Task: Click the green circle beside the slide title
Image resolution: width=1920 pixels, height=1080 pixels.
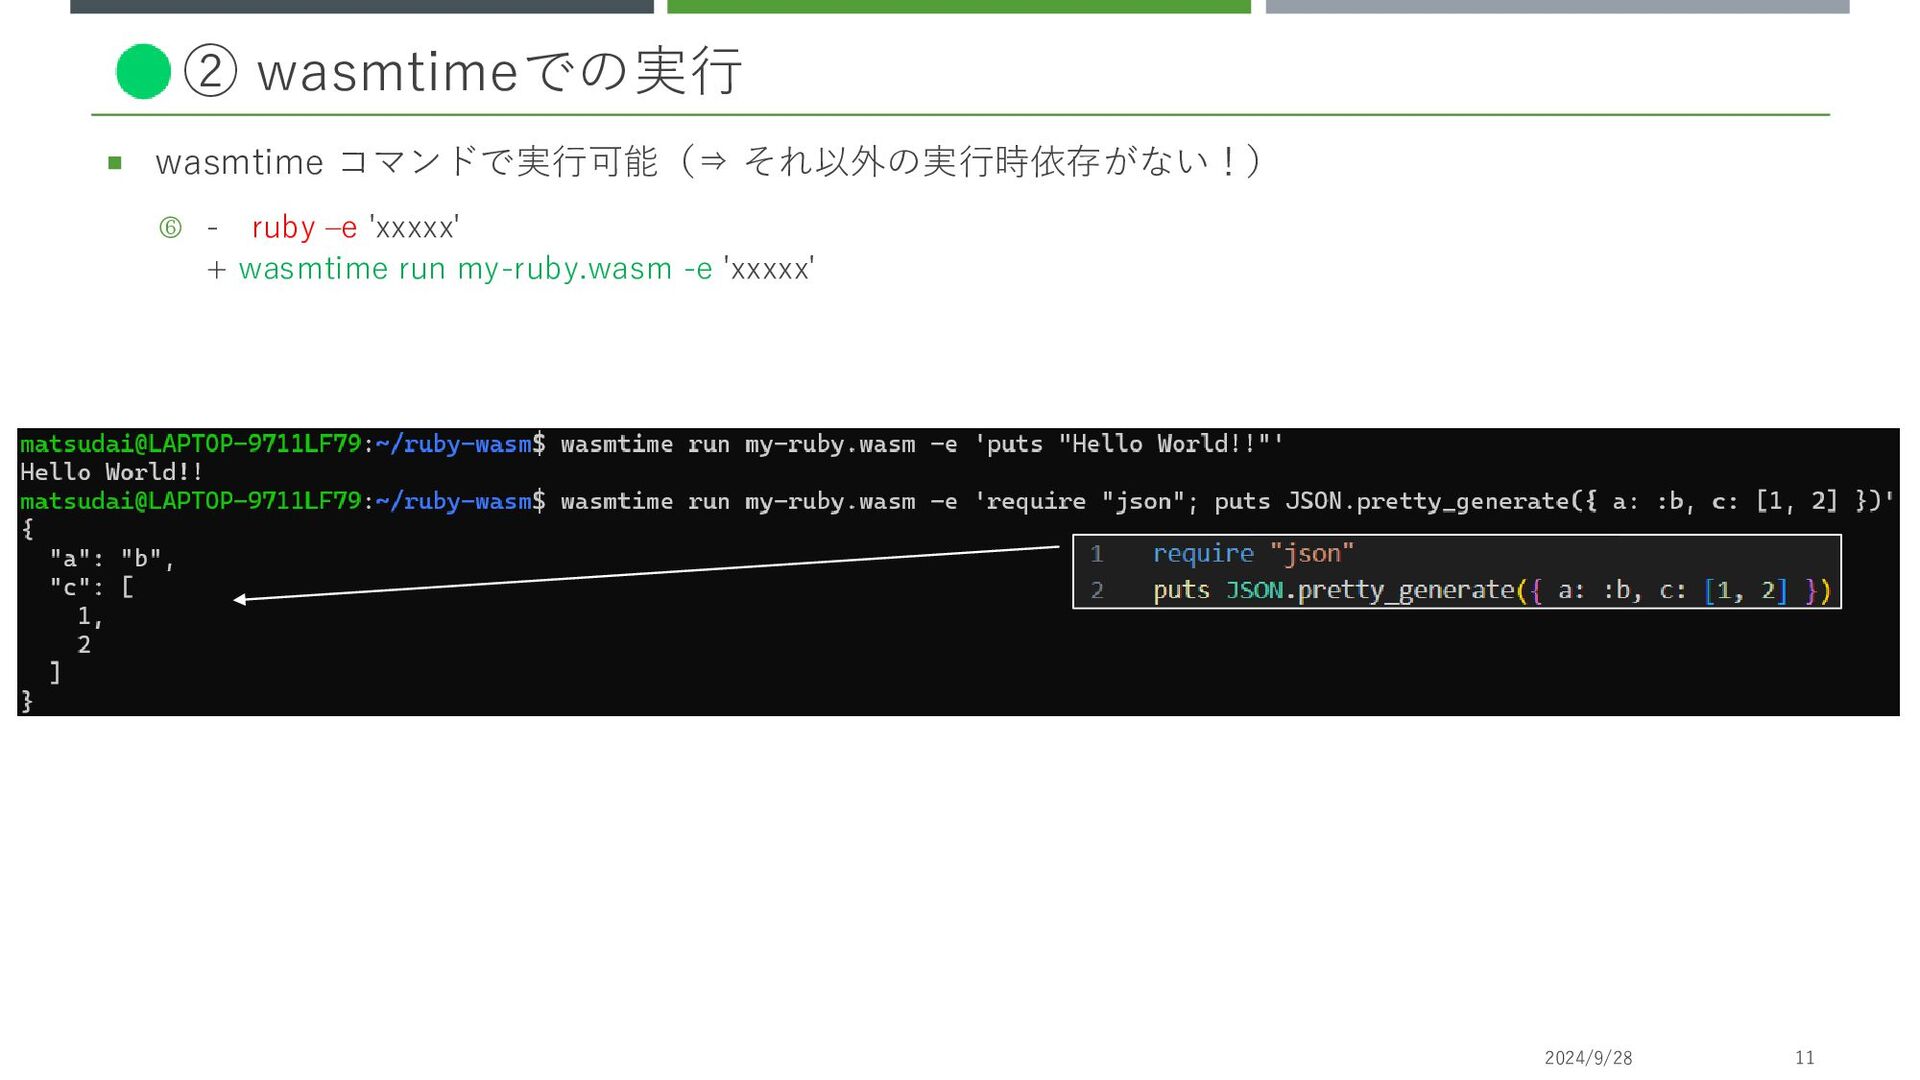Action: pyautogui.click(x=143, y=71)
